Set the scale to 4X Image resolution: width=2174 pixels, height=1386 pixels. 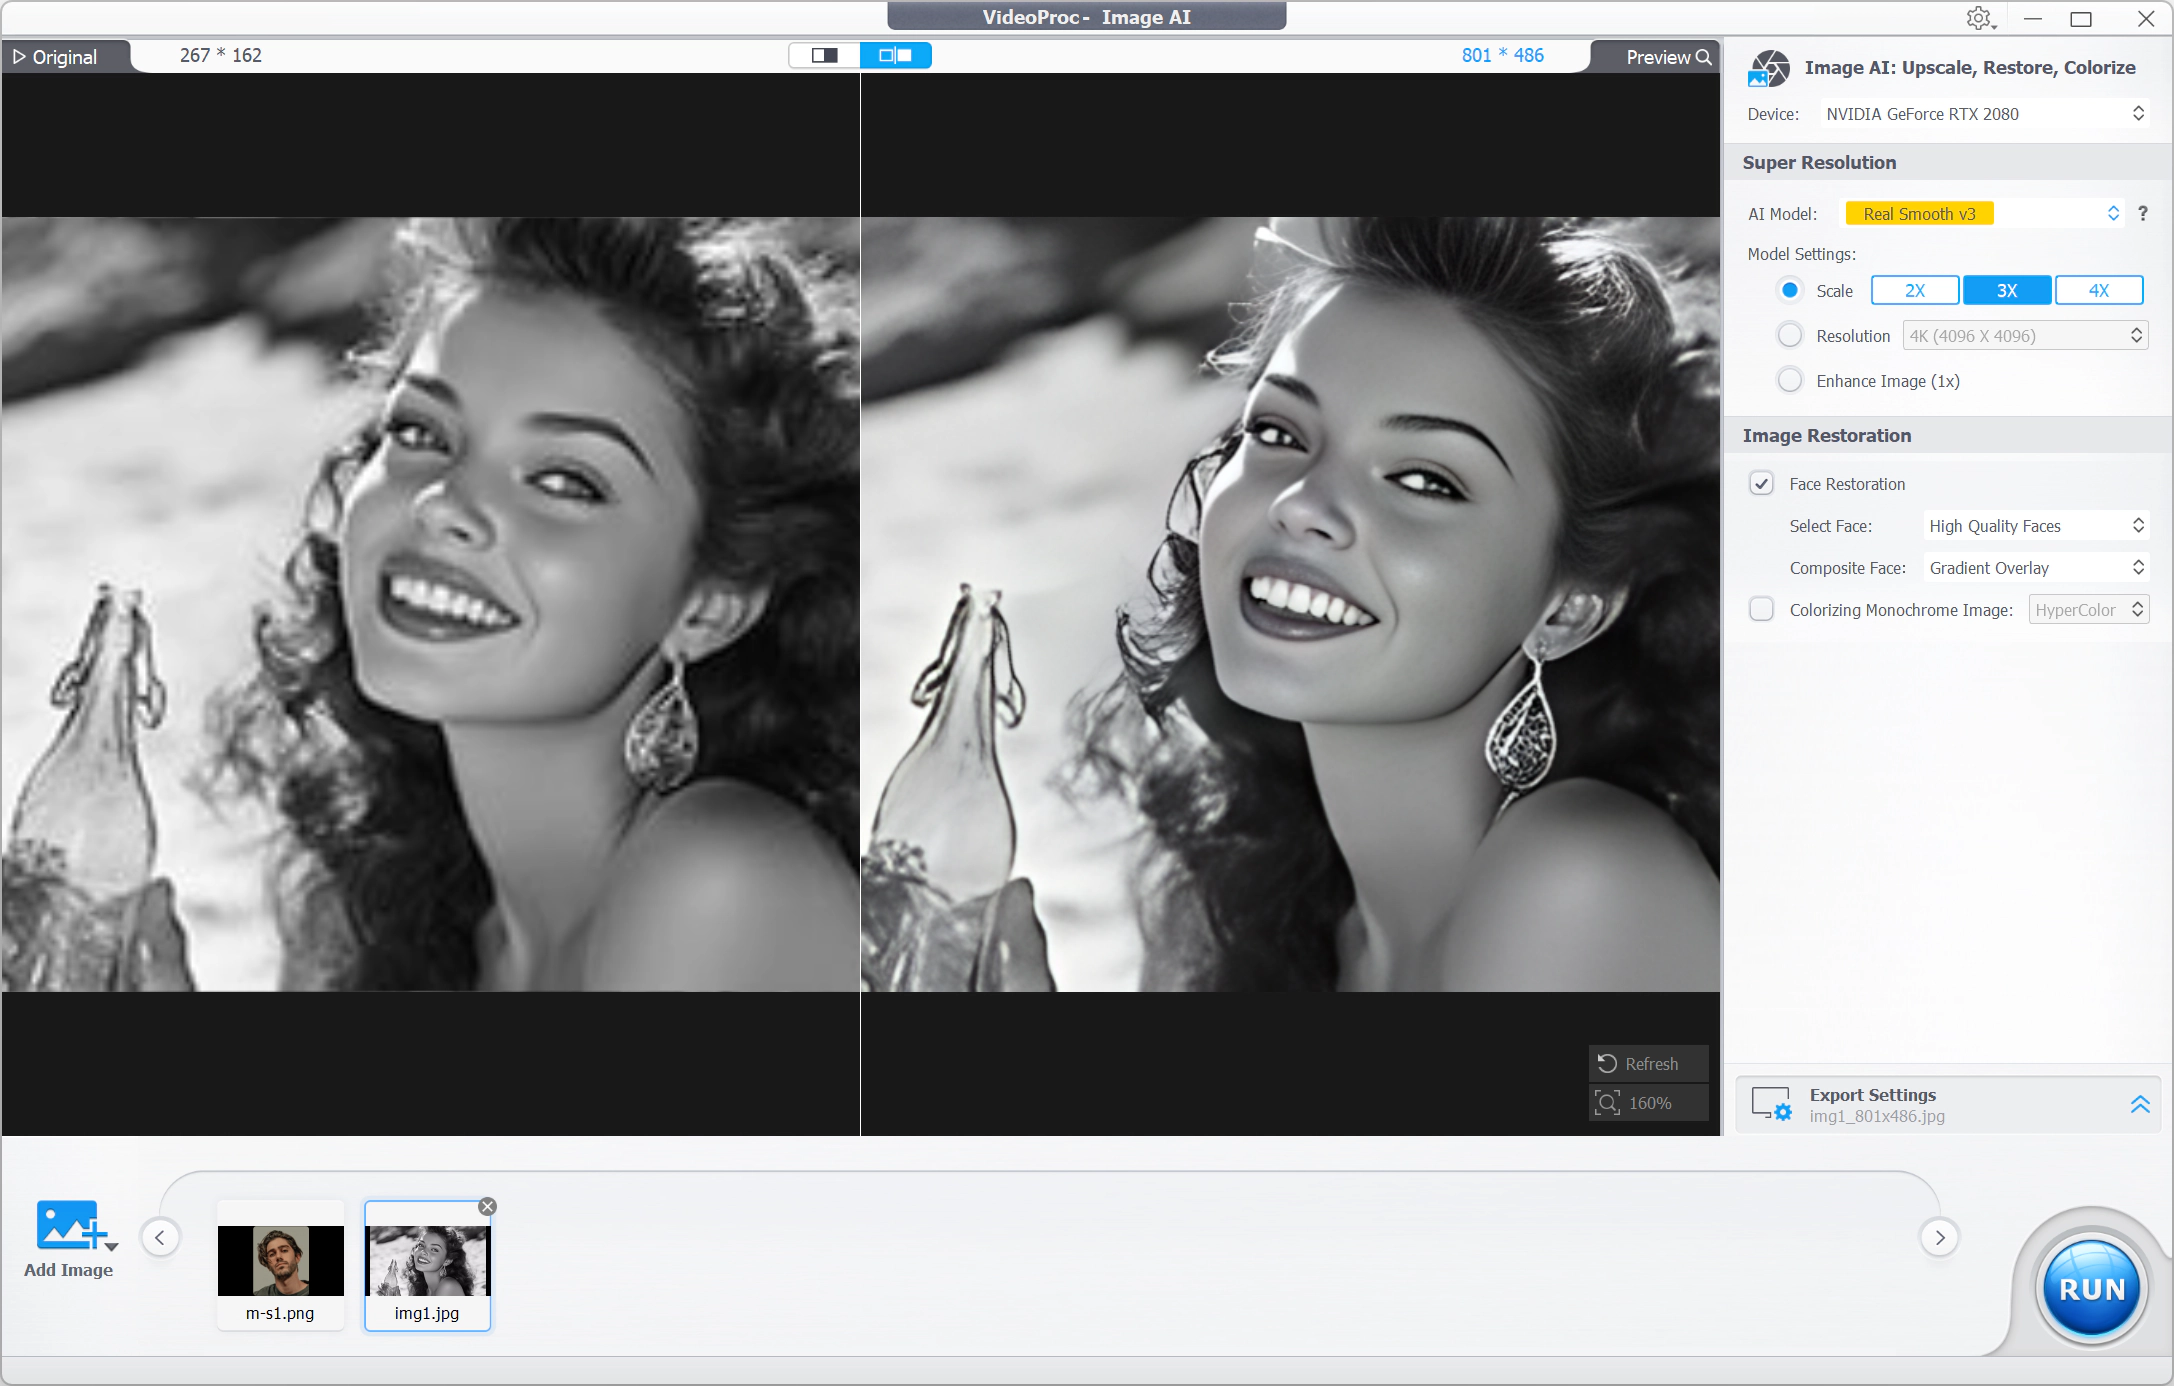click(x=2098, y=290)
